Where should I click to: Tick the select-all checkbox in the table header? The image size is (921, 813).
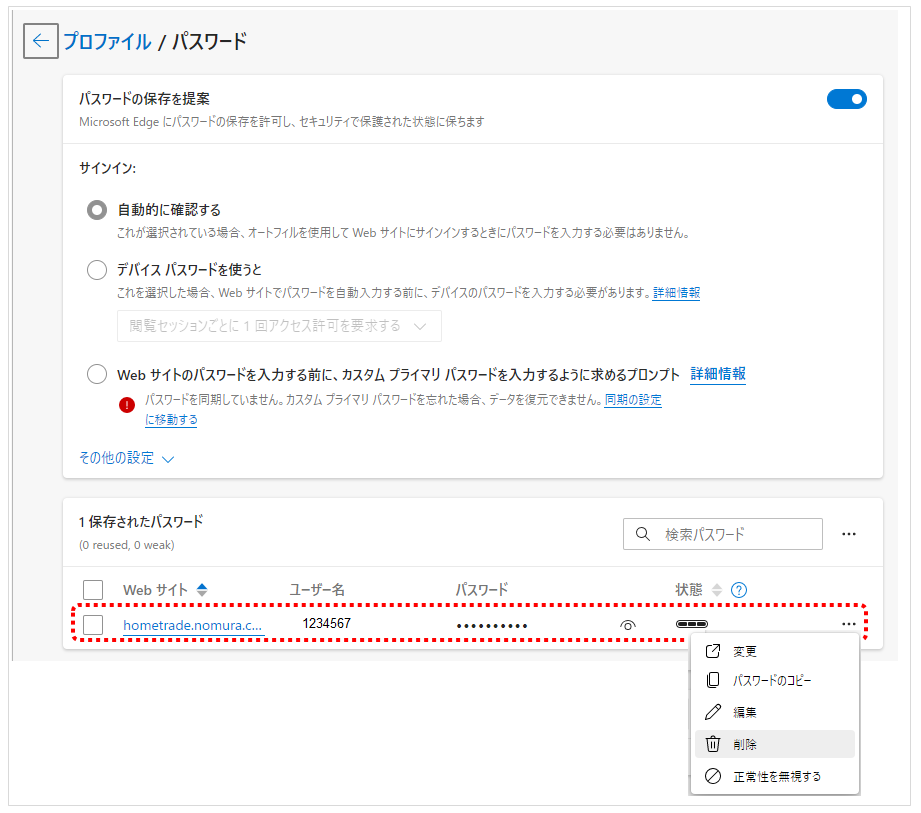(x=93, y=590)
